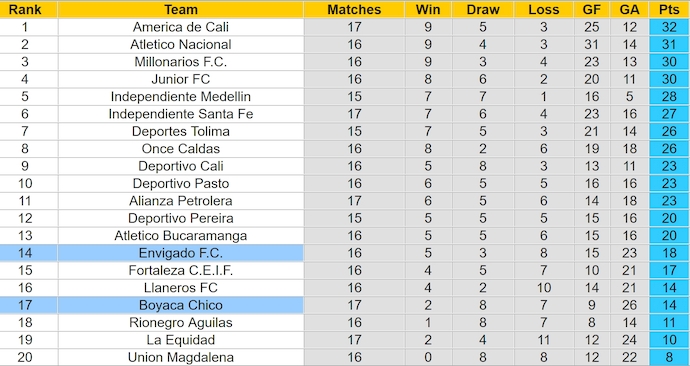Select La Equidad team entry
690x366 pixels.
[x=180, y=340]
